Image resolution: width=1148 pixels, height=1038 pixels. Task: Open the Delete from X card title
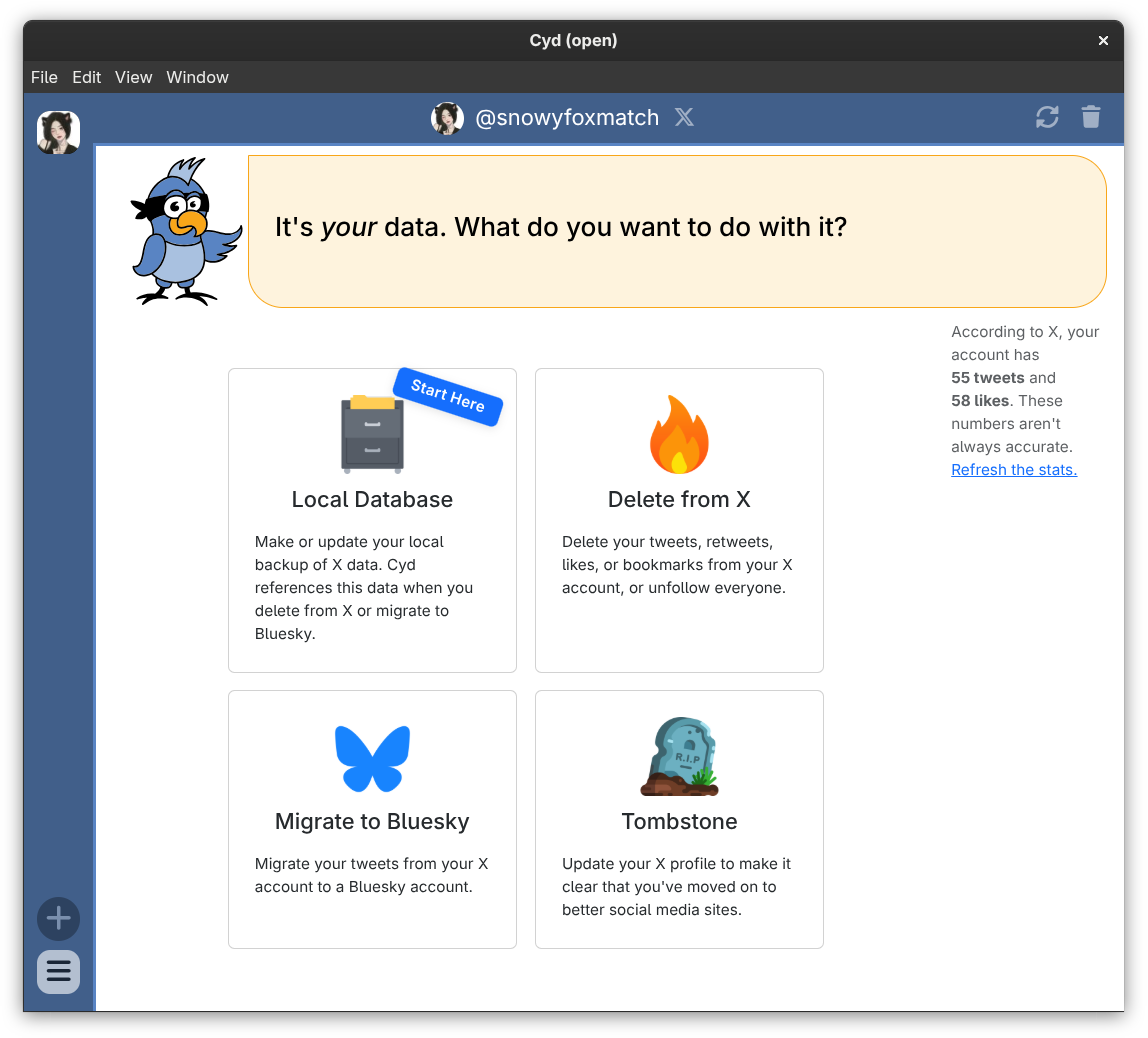click(x=679, y=499)
